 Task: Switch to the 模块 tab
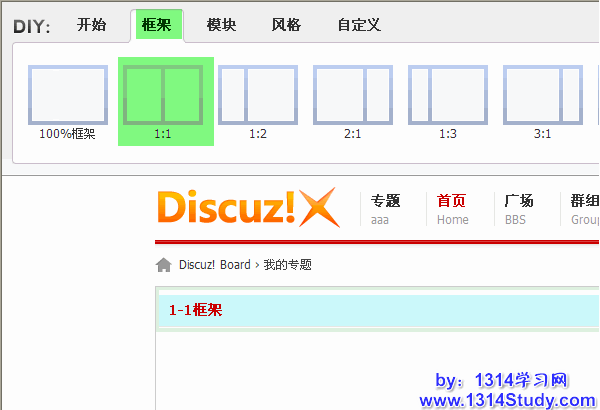click(x=221, y=25)
